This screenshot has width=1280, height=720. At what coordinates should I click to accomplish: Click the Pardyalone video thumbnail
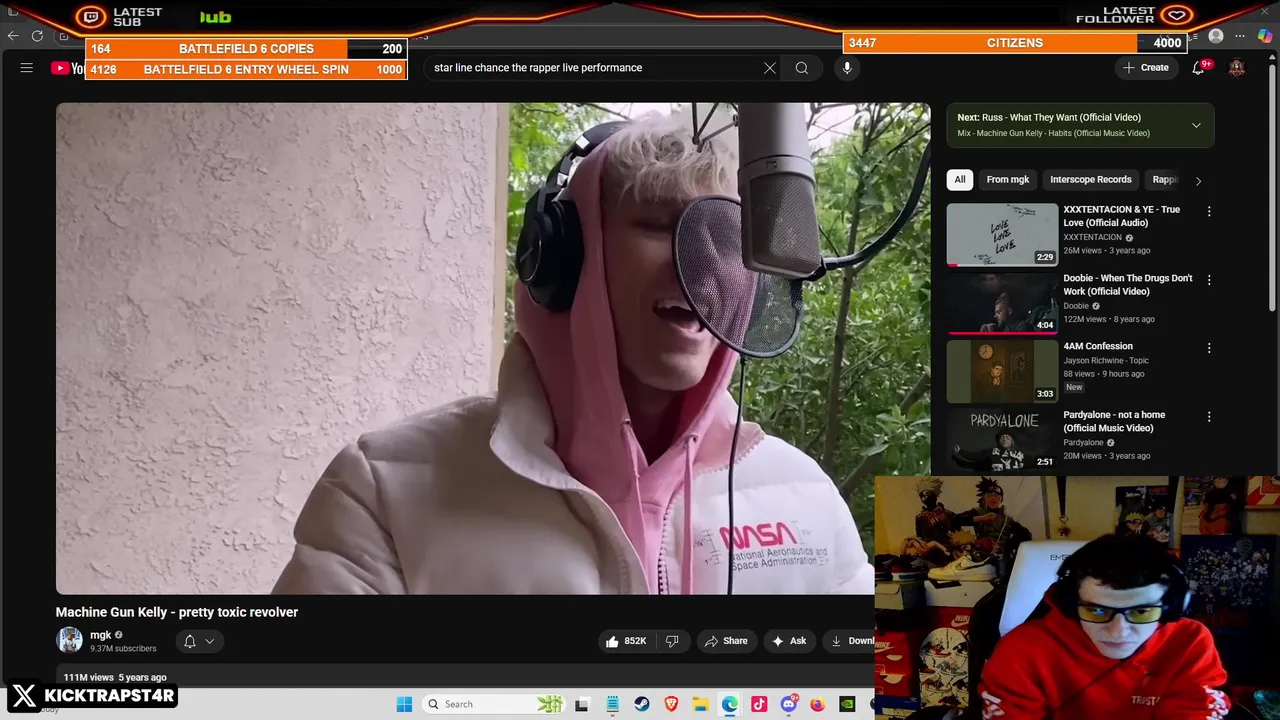(1002, 439)
